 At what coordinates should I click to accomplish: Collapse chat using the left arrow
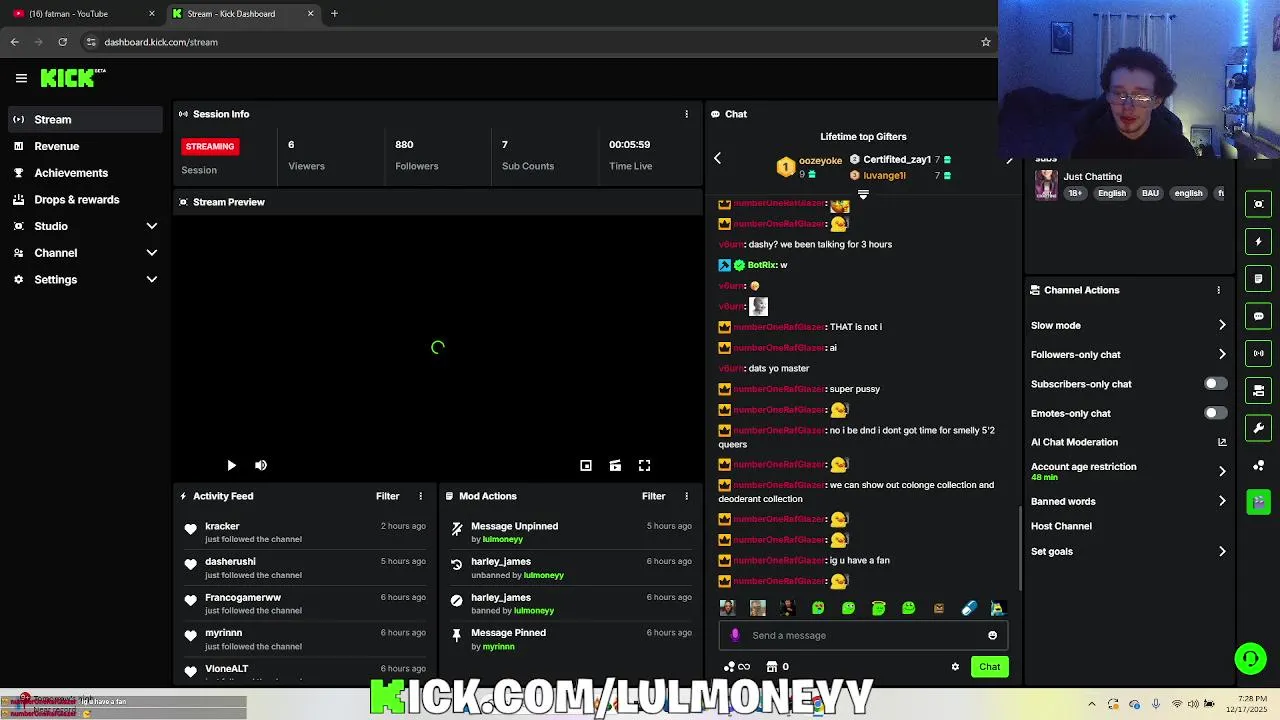pos(717,158)
